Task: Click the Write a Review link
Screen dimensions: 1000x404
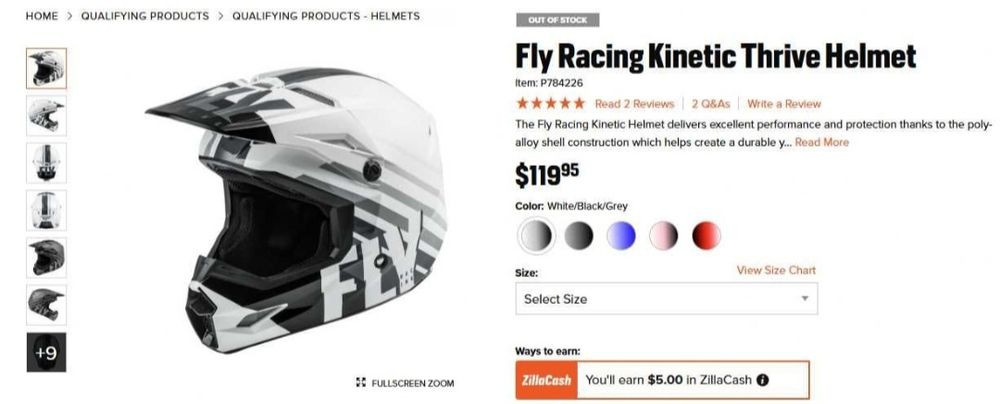Action: [x=784, y=103]
